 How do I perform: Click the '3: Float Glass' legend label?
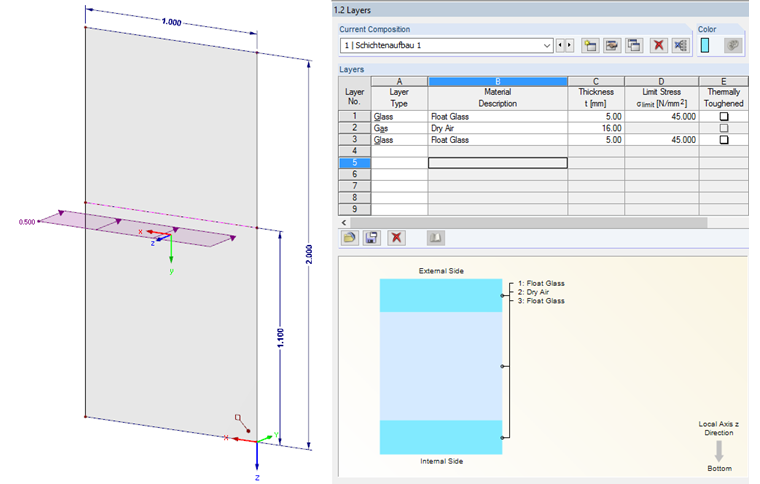coord(541,301)
